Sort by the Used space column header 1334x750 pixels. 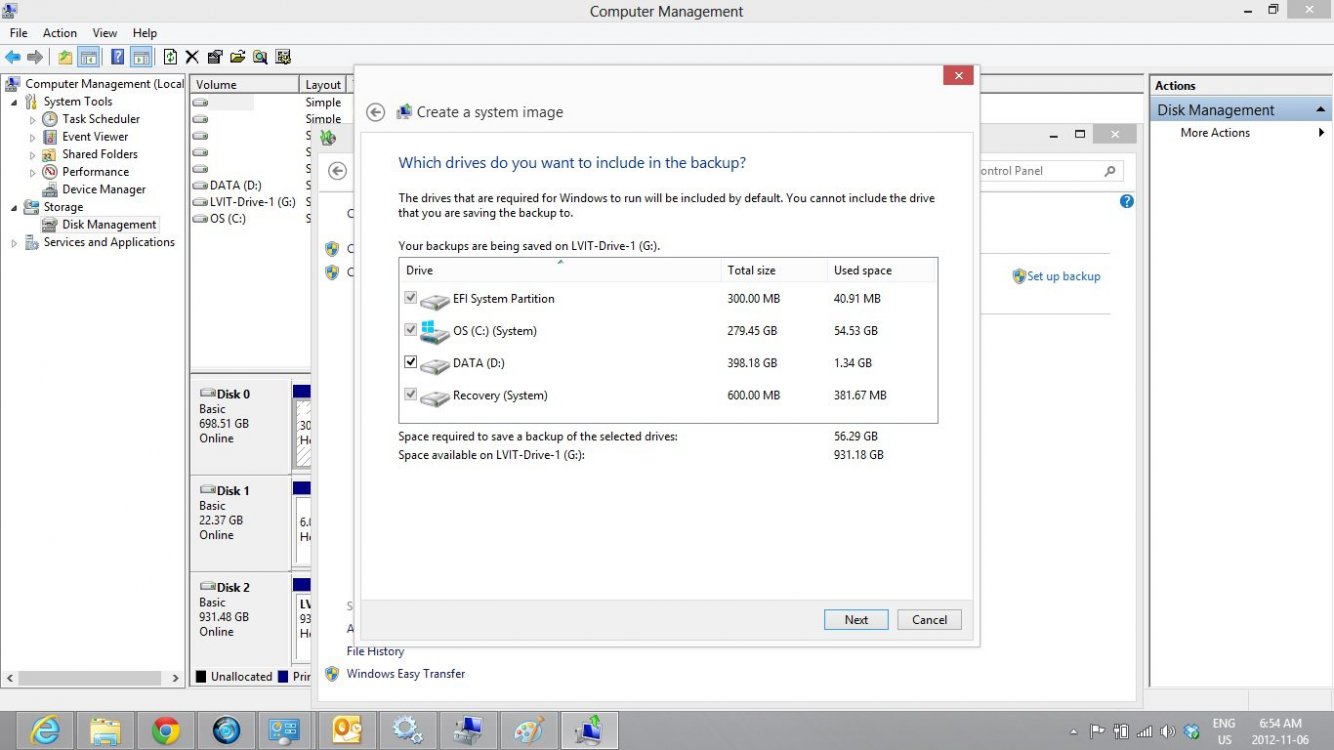click(882, 270)
